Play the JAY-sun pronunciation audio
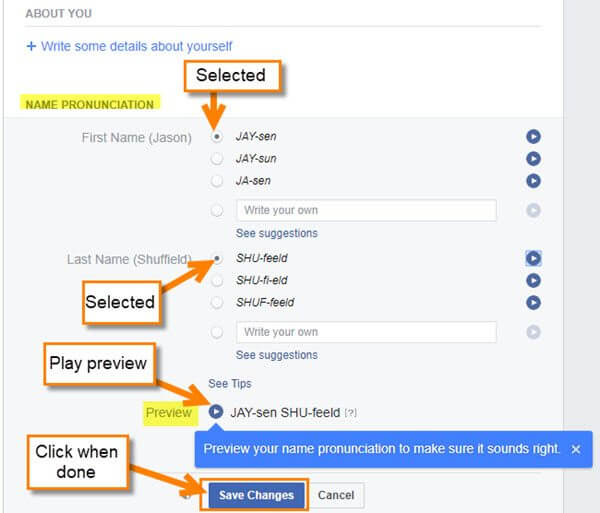 tap(533, 159)
